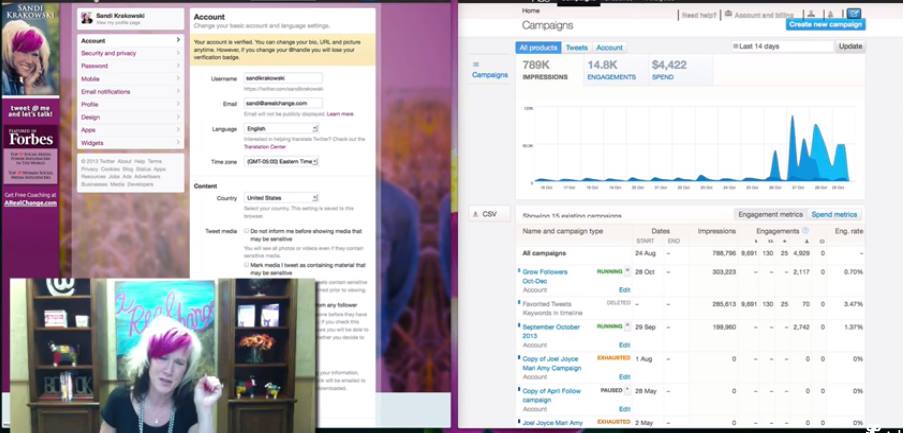Click inside the Email field

[x=283, y=103]
